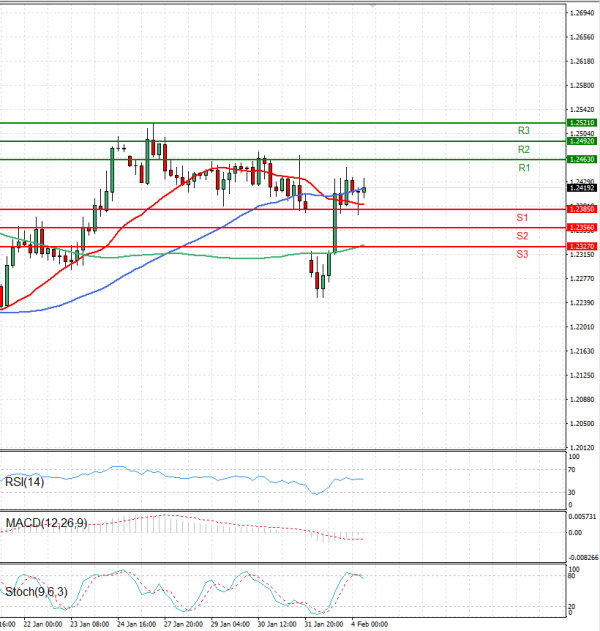The height and width of the screenshot is (631, 600).
Task: Click the chart shift marker at top
Action: click(x=373, y=6)
